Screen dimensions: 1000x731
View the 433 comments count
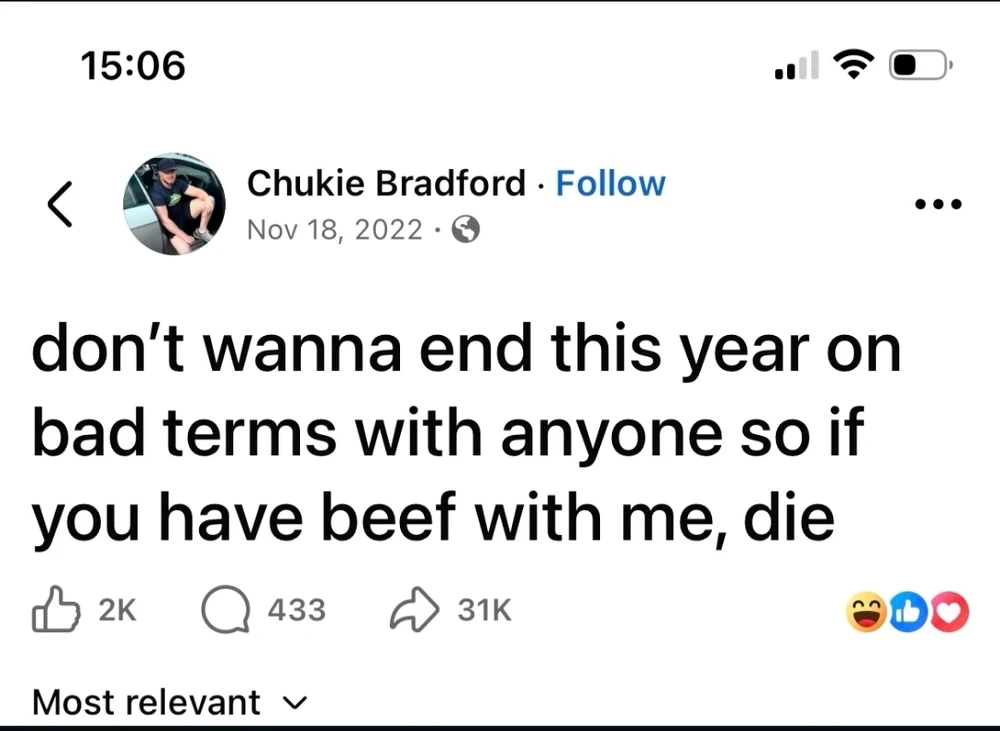coord(297,609)
